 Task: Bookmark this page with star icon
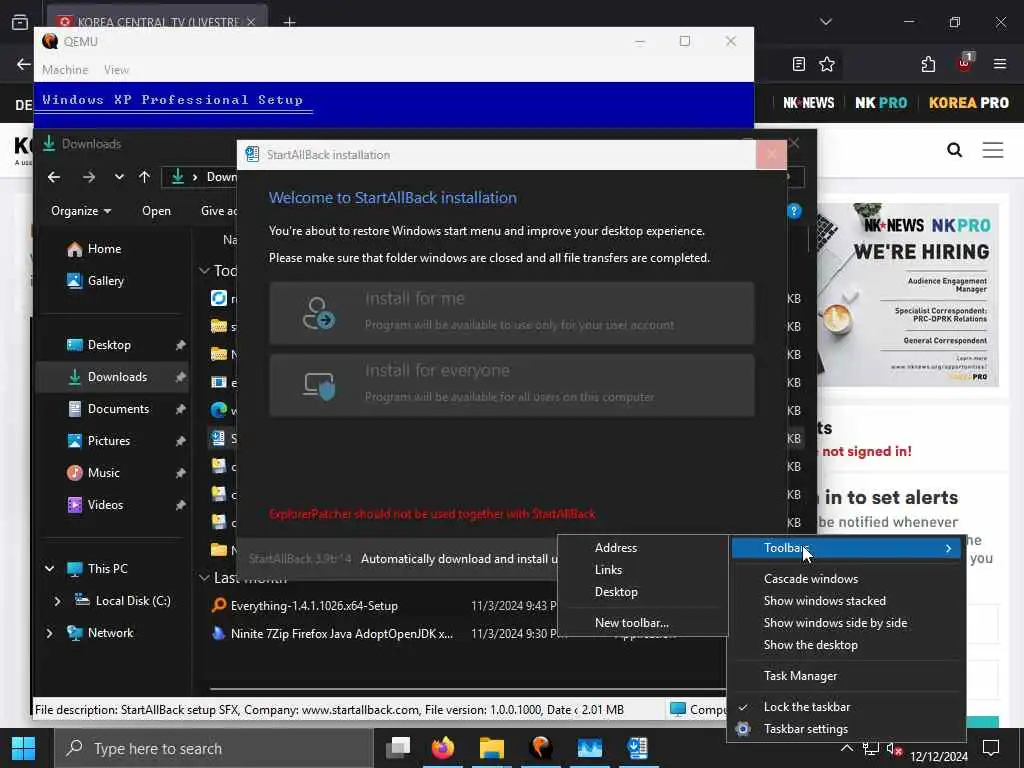(827, 64)
